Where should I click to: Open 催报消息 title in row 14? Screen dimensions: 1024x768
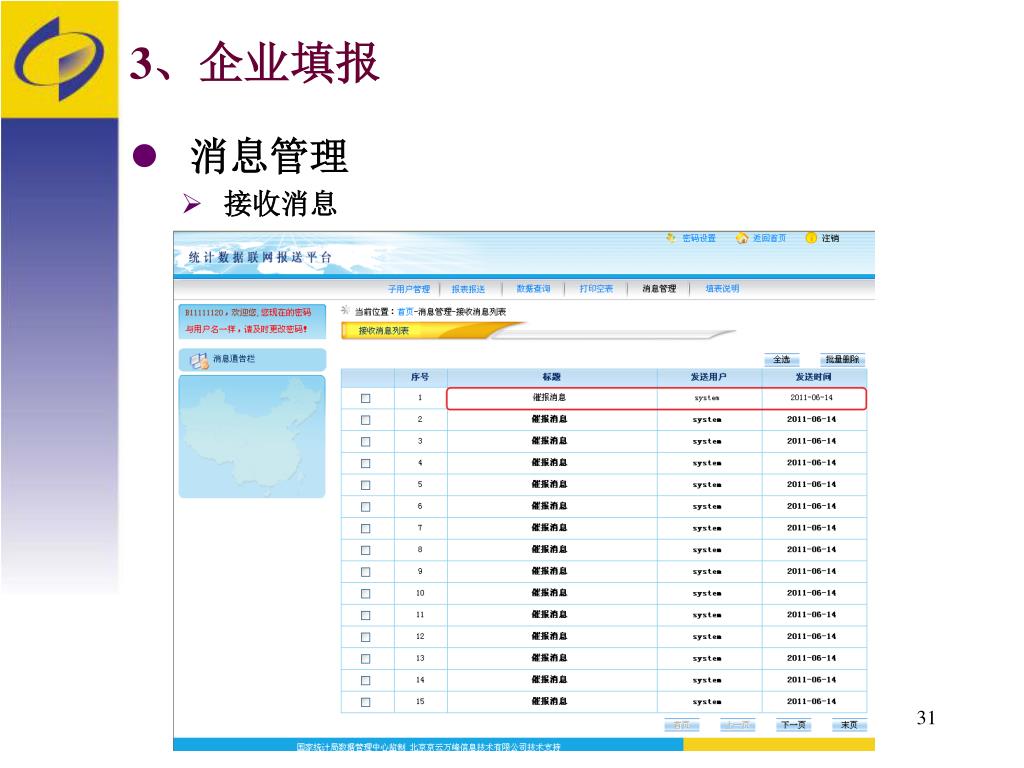[x=549, y=680]
